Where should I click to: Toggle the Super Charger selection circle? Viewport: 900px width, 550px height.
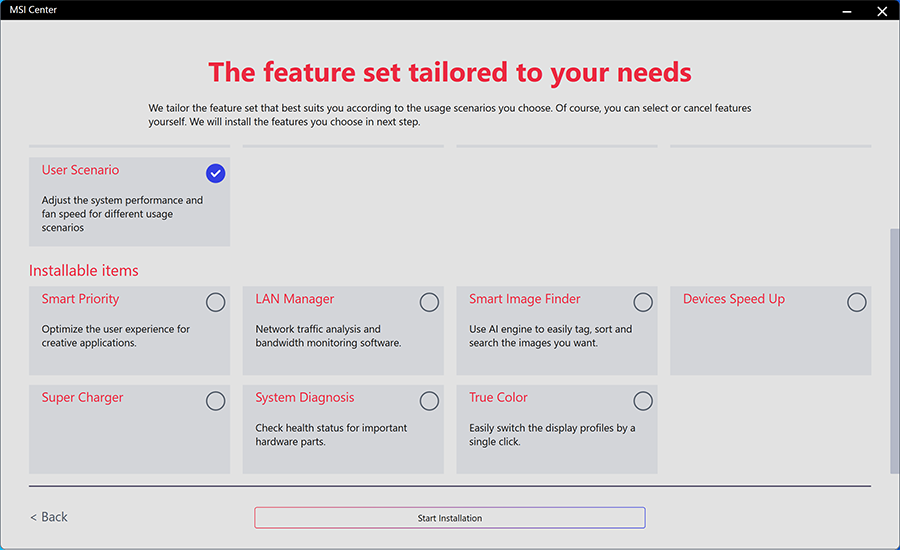tap(215, 401)
